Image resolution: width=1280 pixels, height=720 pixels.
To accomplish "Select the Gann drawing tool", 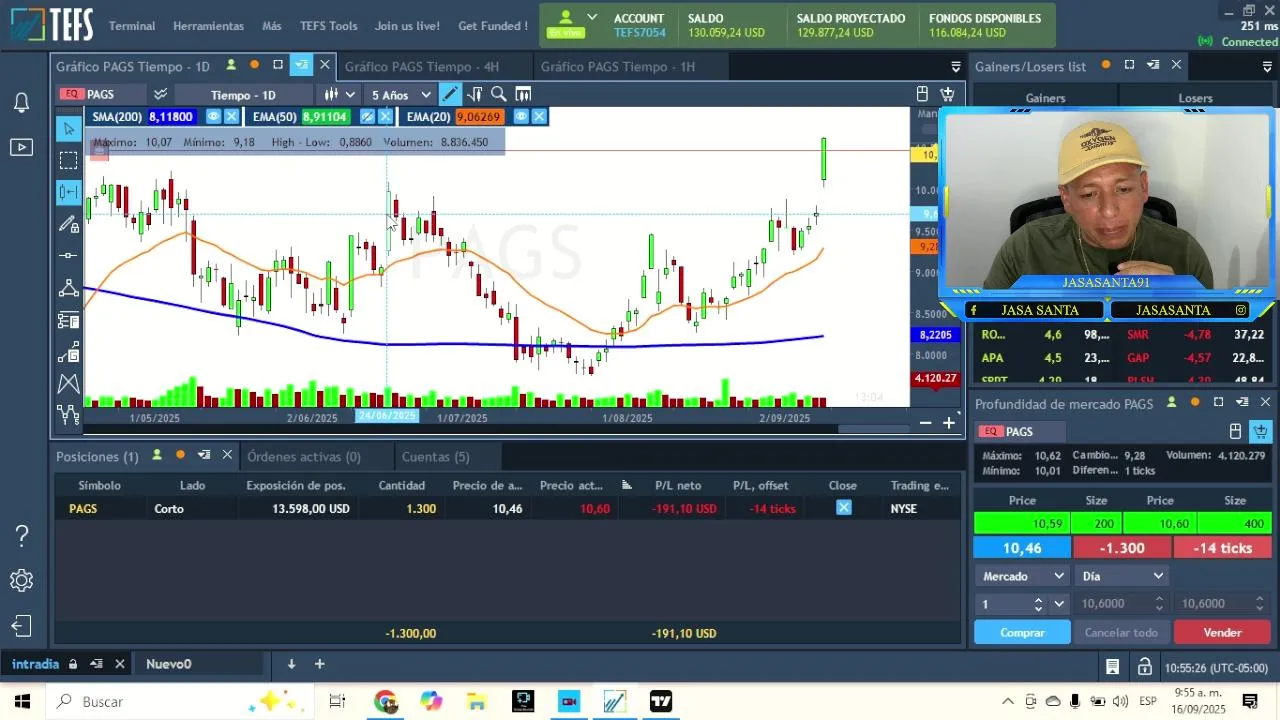I will (x=68, y=352).
